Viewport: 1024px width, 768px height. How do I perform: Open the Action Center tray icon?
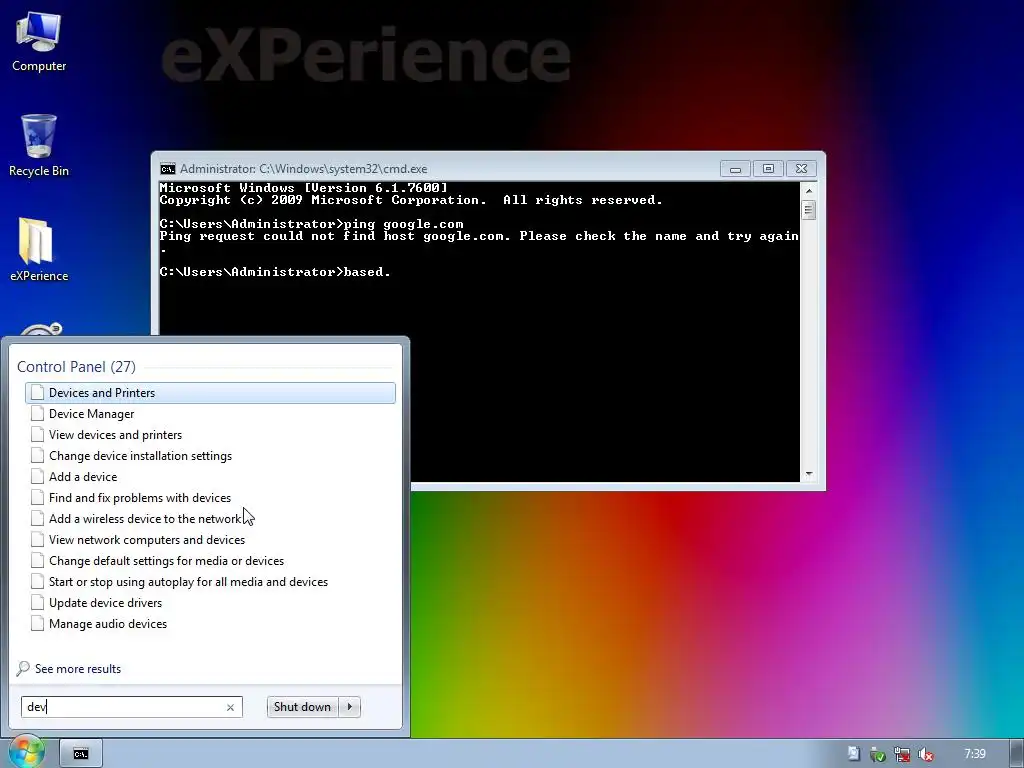(x=854, y=754)
